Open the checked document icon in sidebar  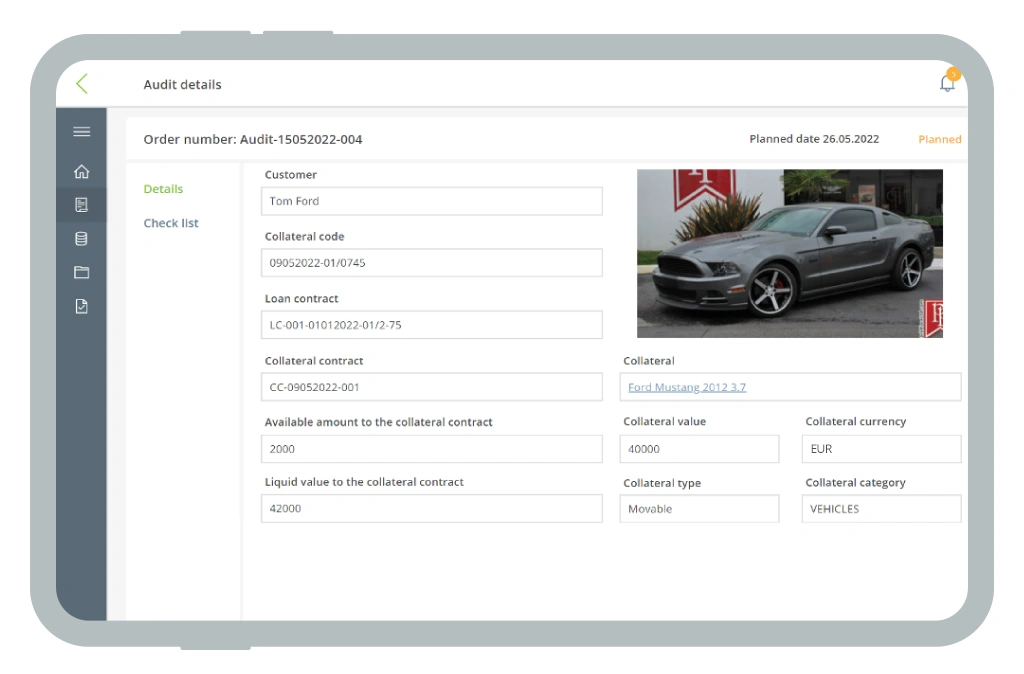click(x=82, y=306)
